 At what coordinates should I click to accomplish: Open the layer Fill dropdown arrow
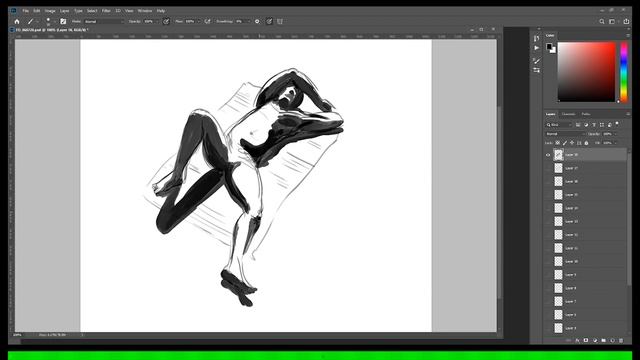(616, 143)
